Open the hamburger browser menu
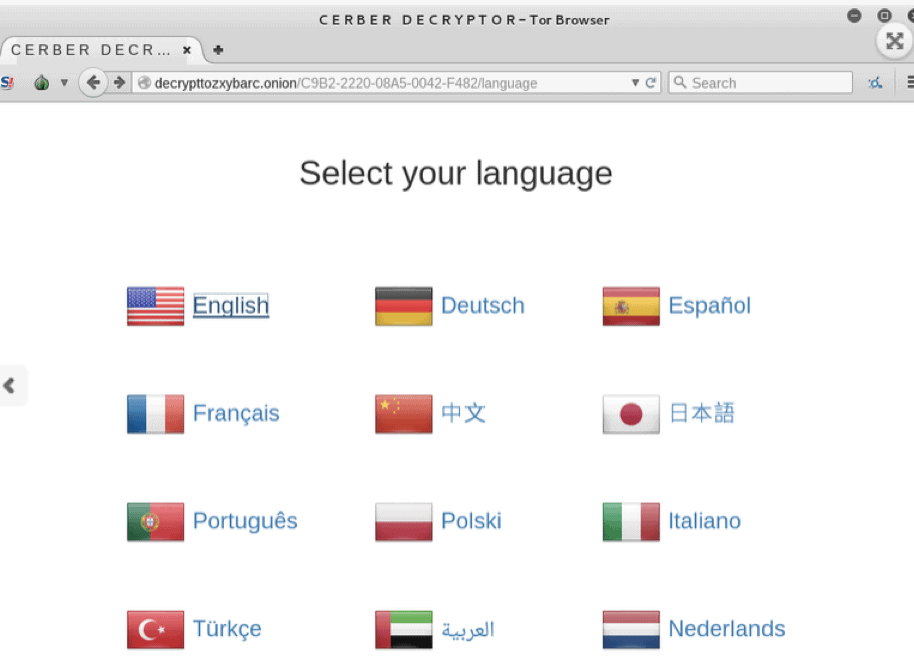The width and height of the screenshot is (914, 666). coord(909,83)
